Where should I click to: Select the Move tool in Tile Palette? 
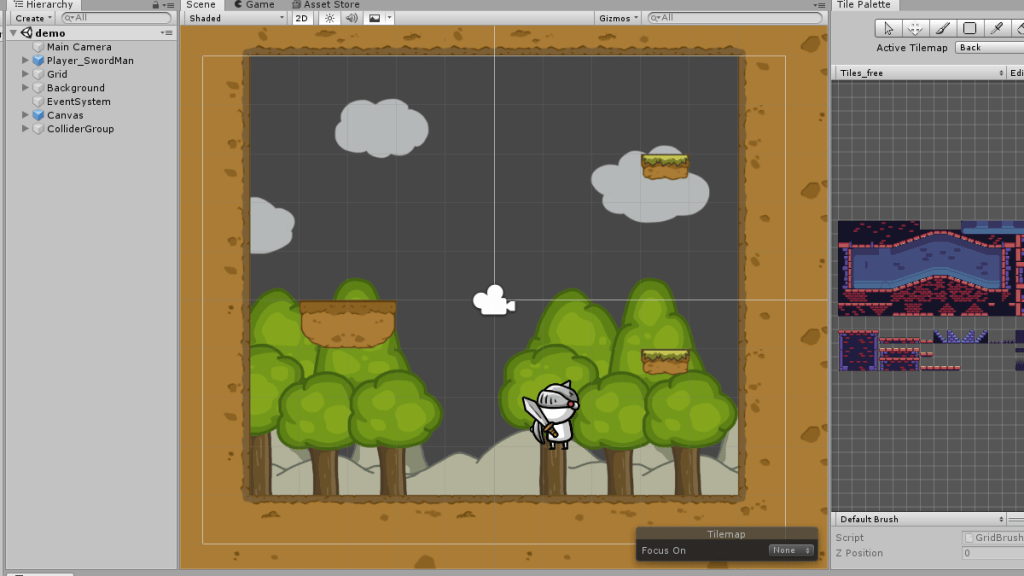coord(914,29)
